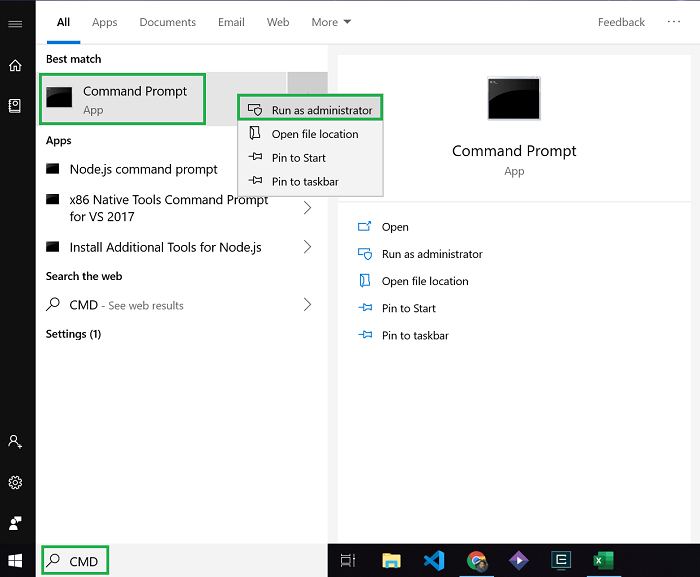Open the green E app on the taskbar
Image resolution: width=700 pixels, height=577 pixels.
(x=561, y=560)
